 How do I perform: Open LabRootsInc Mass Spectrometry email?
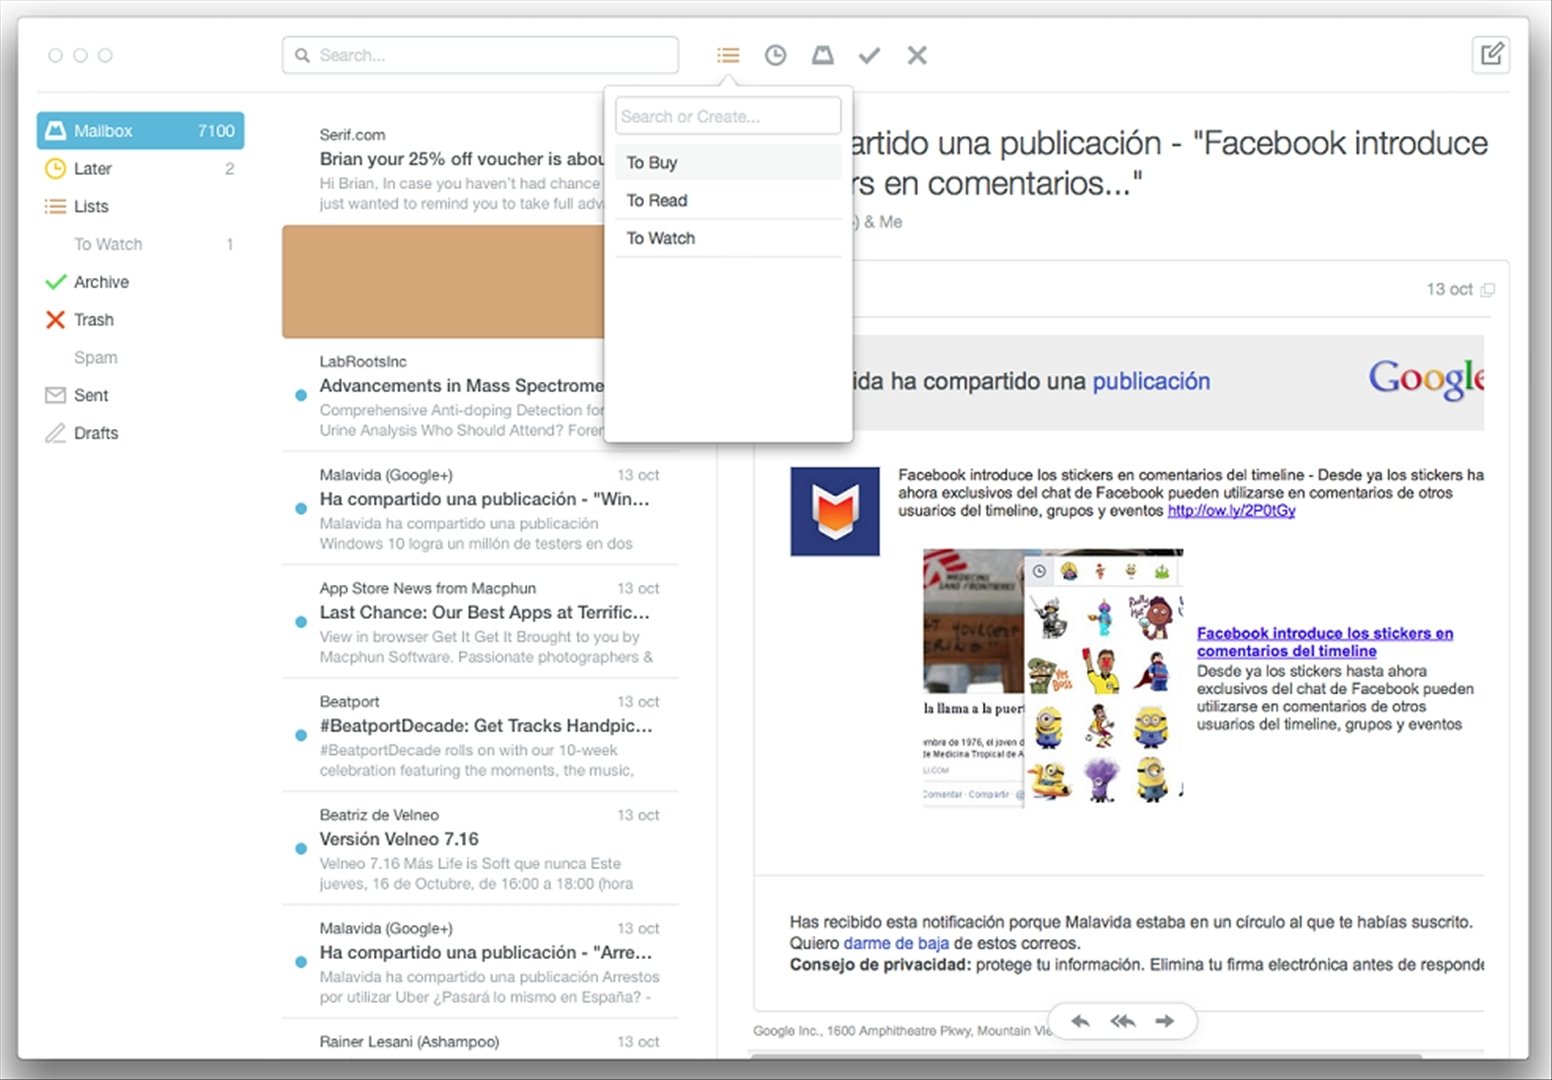coord(443,395)
